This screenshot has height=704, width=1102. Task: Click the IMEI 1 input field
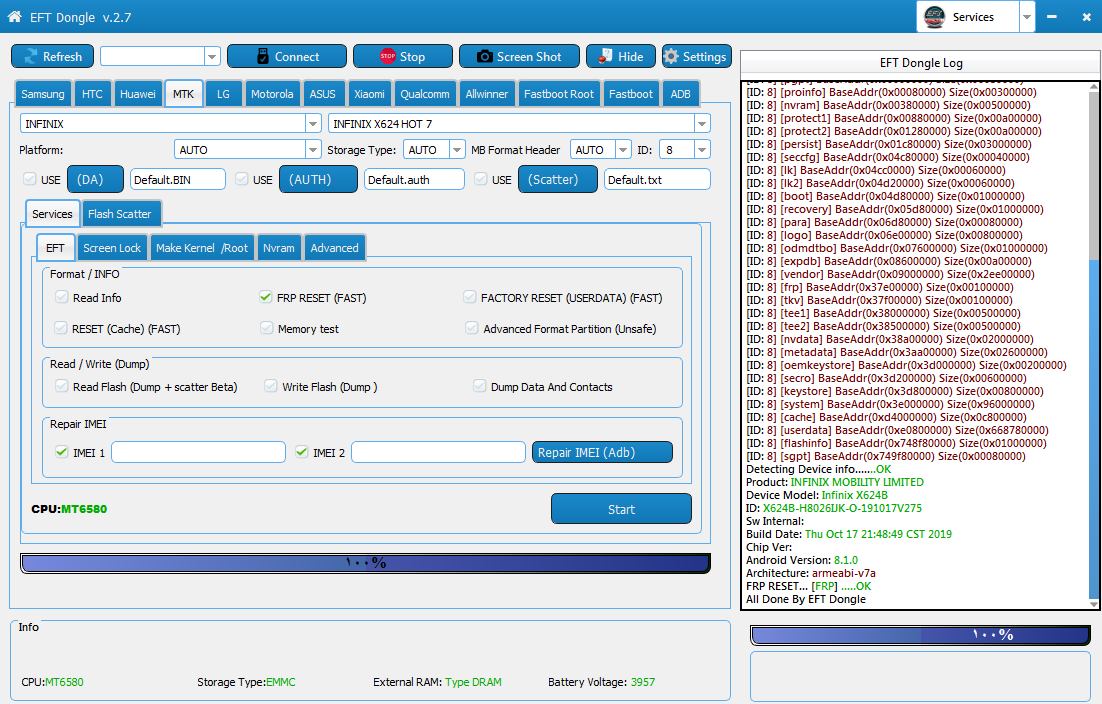click(x=198, y=452)
